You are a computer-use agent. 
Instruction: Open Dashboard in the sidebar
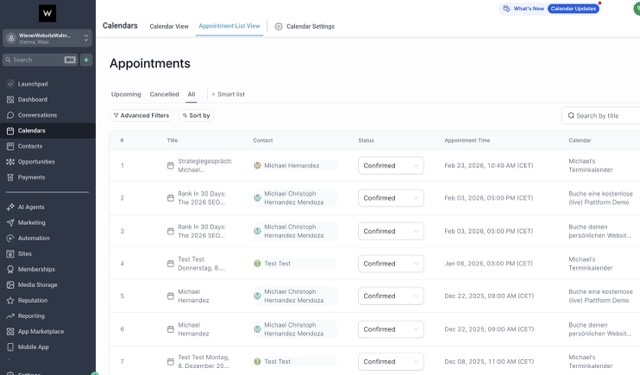point(33,99)
